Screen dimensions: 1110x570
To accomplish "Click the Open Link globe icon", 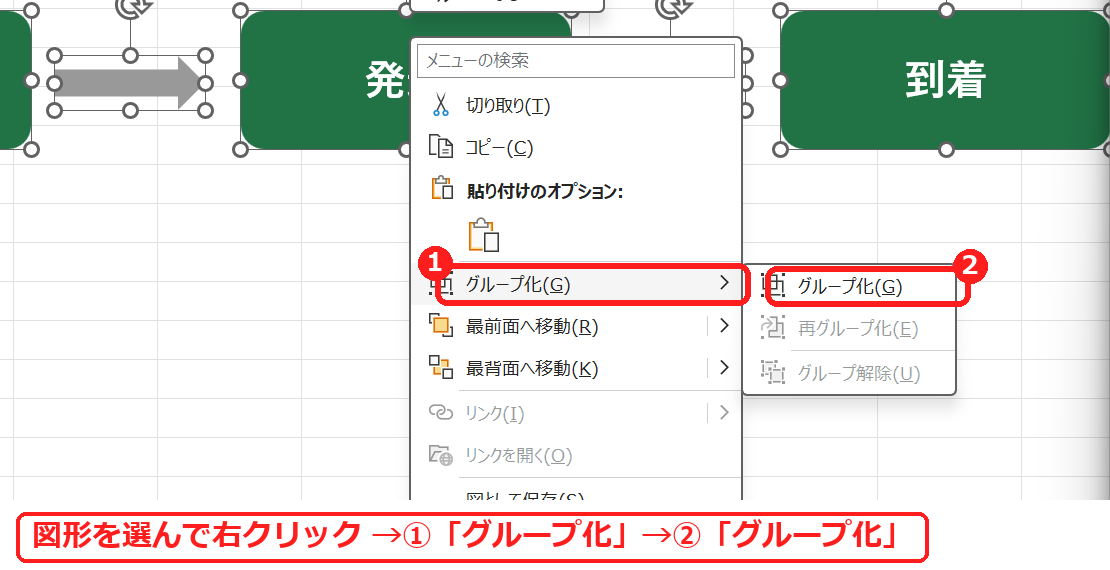I will (441, 455).
